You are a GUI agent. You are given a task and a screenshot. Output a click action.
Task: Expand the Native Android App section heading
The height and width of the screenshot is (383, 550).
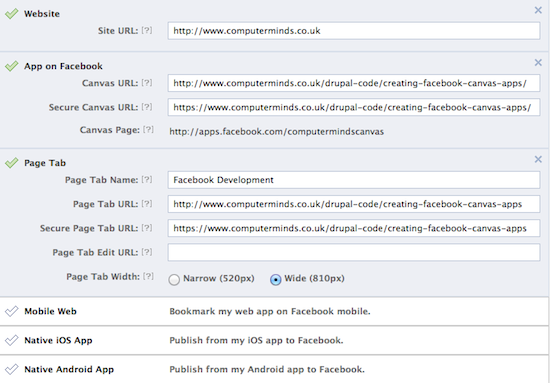pyautogui.click(x=69, y=370)
